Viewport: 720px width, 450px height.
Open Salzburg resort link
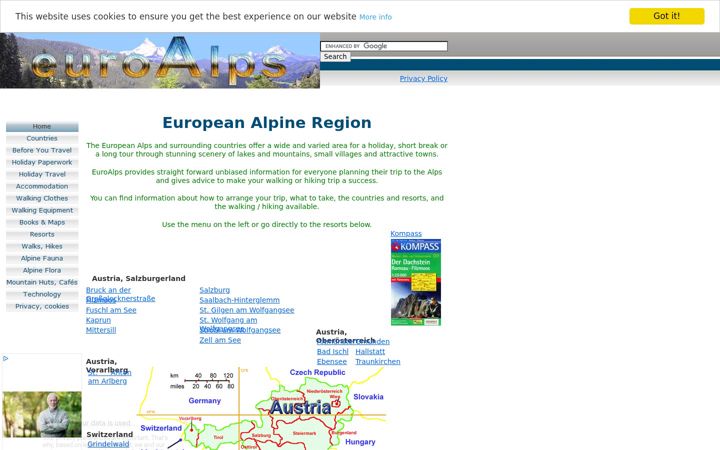[x=214, y=290]
